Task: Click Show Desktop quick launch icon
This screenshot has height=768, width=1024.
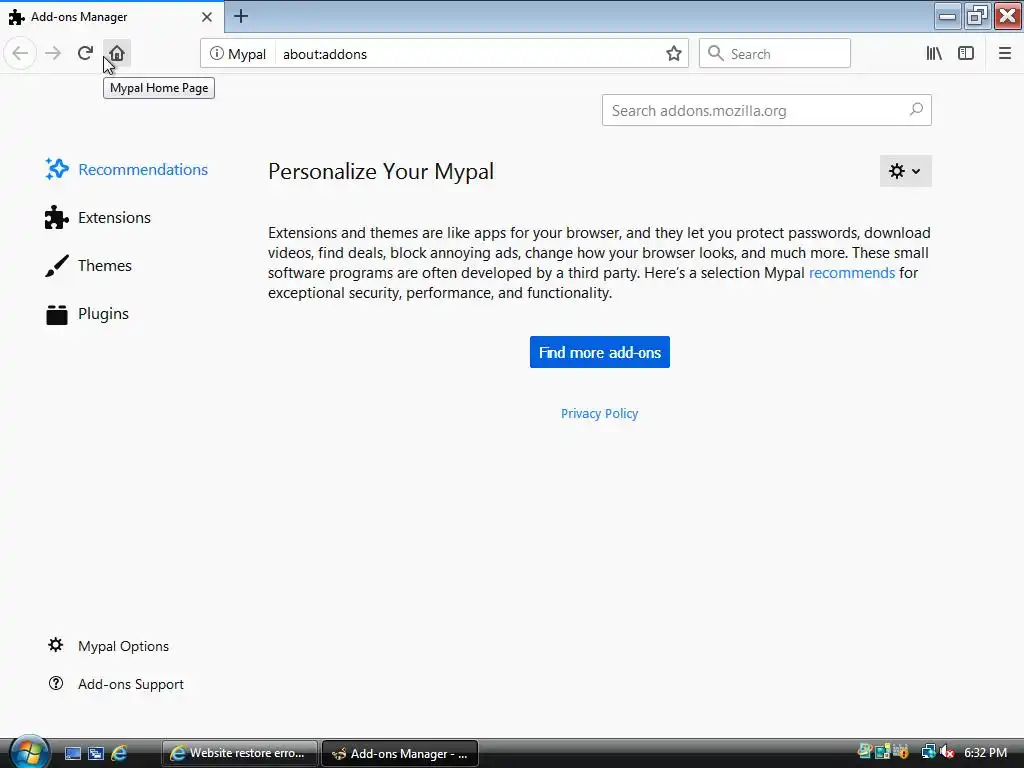Action: point(72,754)
